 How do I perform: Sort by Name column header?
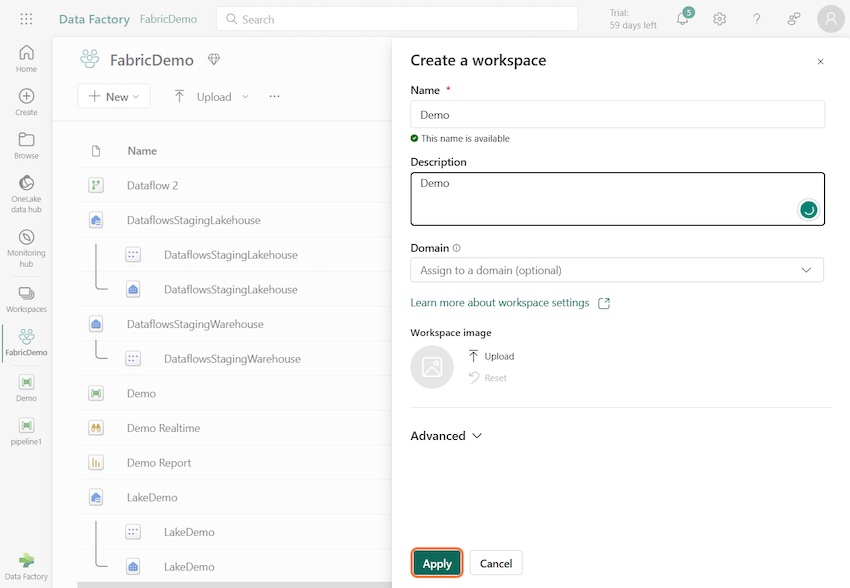(142, 151)
